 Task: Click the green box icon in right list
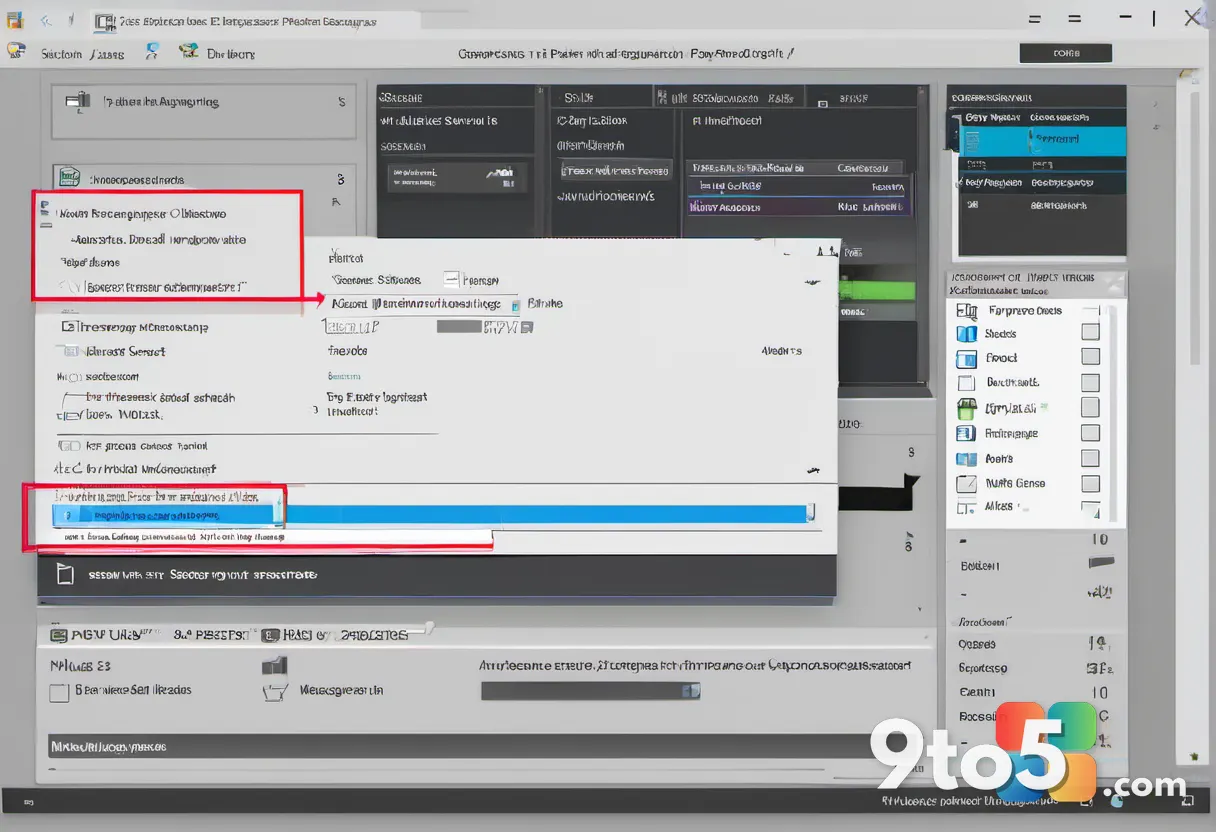tap(966, 408)
